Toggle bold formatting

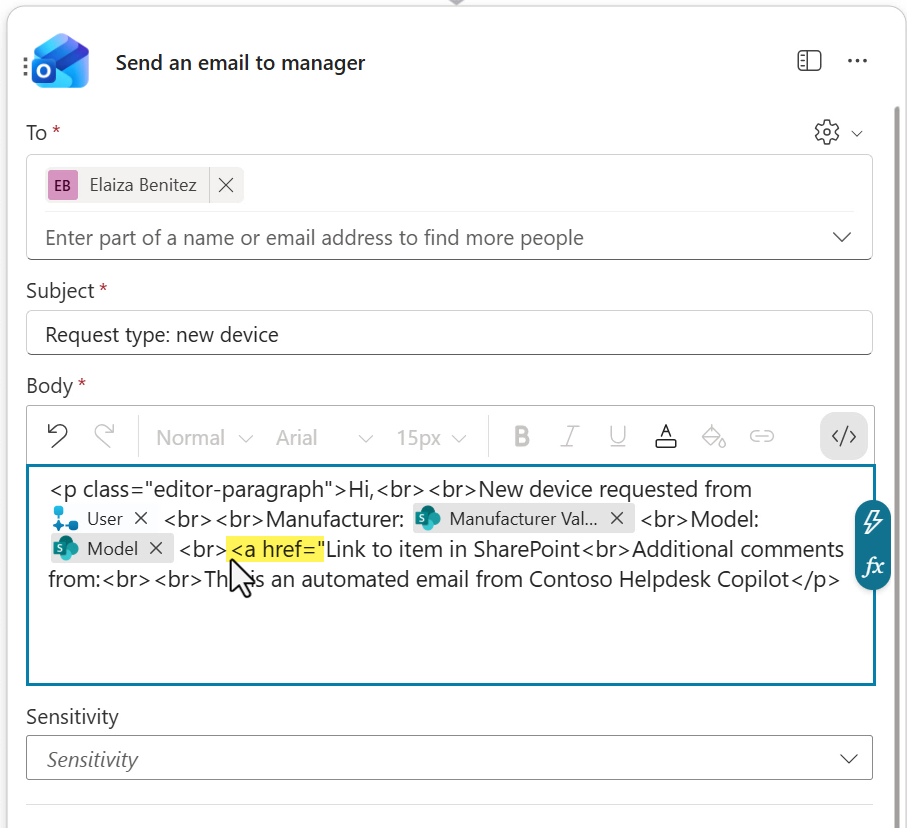(x=521, y=437)
